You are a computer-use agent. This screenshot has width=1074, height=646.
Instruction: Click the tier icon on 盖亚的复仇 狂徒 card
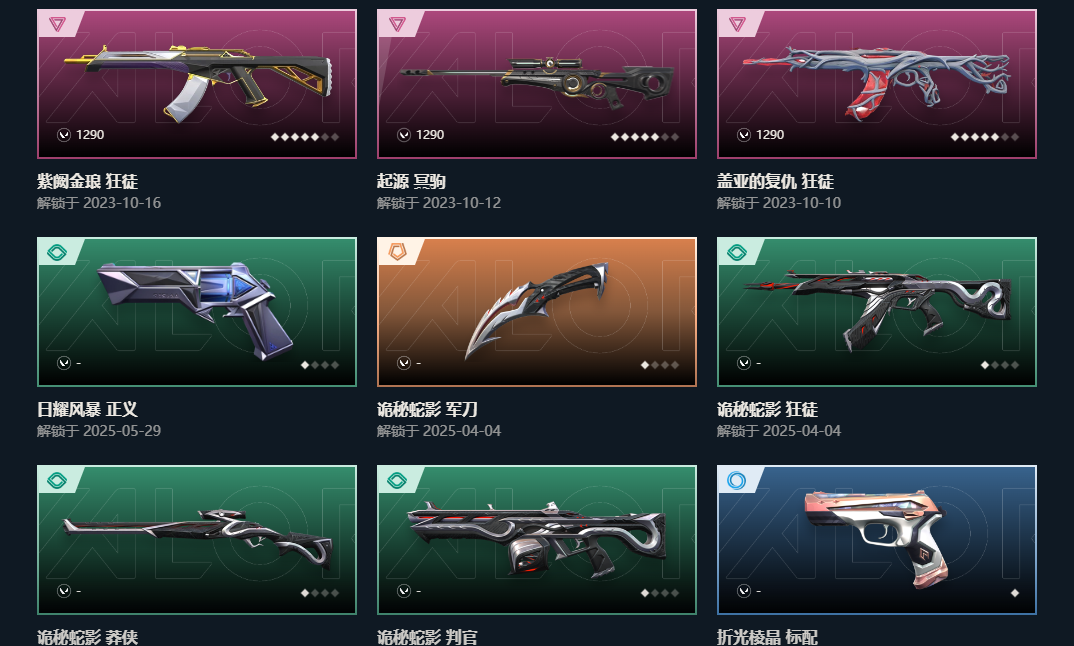click(737, 25)
